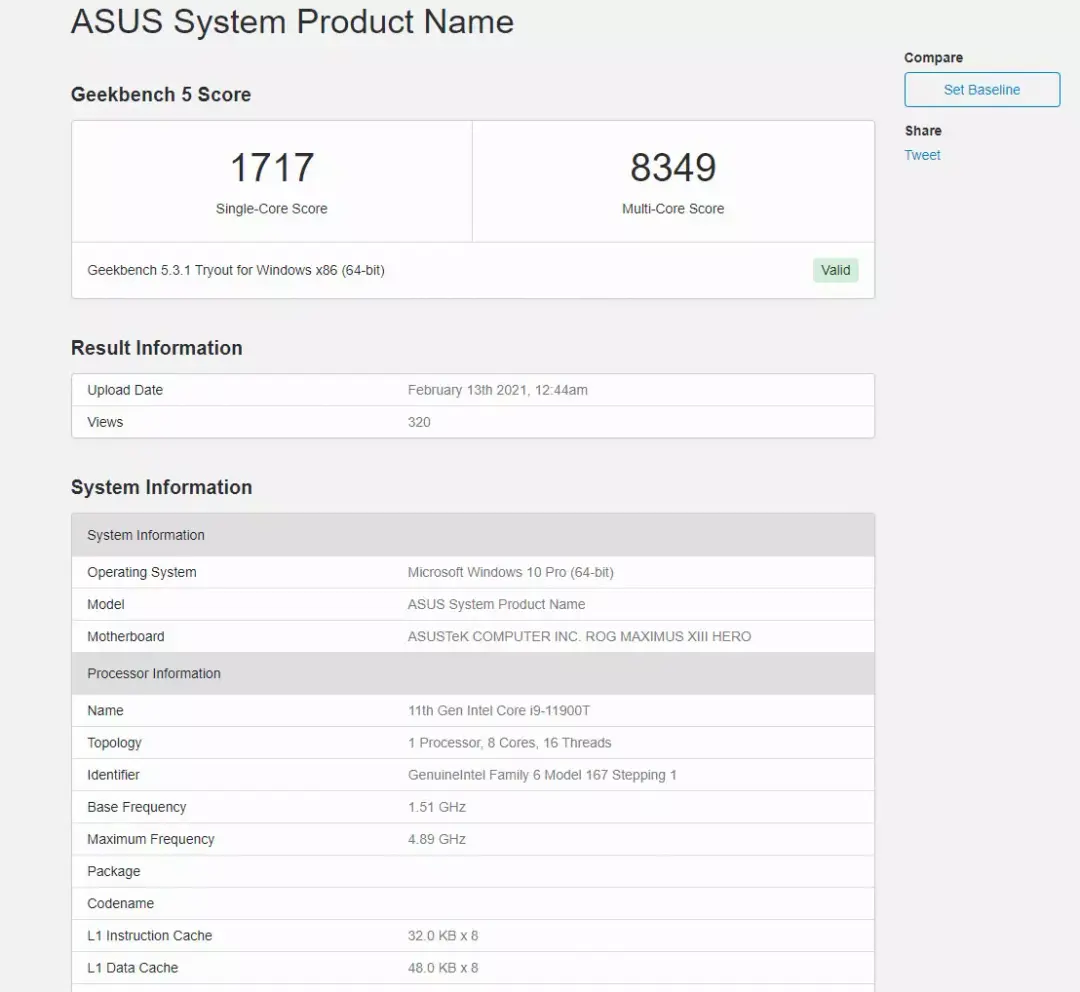Click the Motherboard ROG MAXIMUS XIII HERO entry
The height and width of the screenshot is (992, 1080).
point(579,637)
